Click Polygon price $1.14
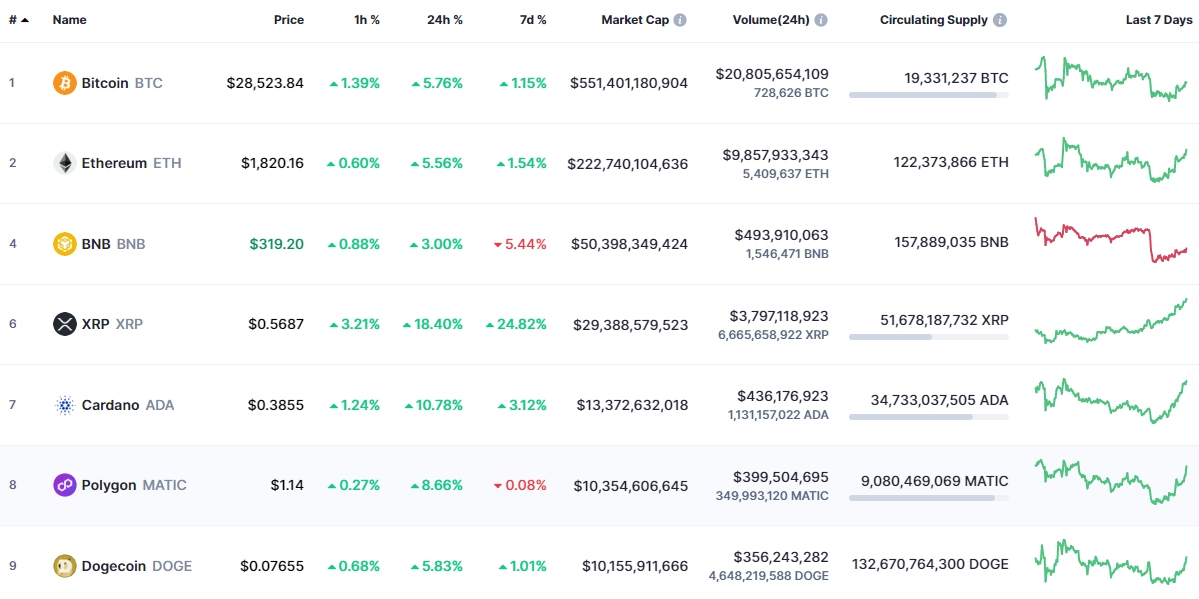 point(288,485)
